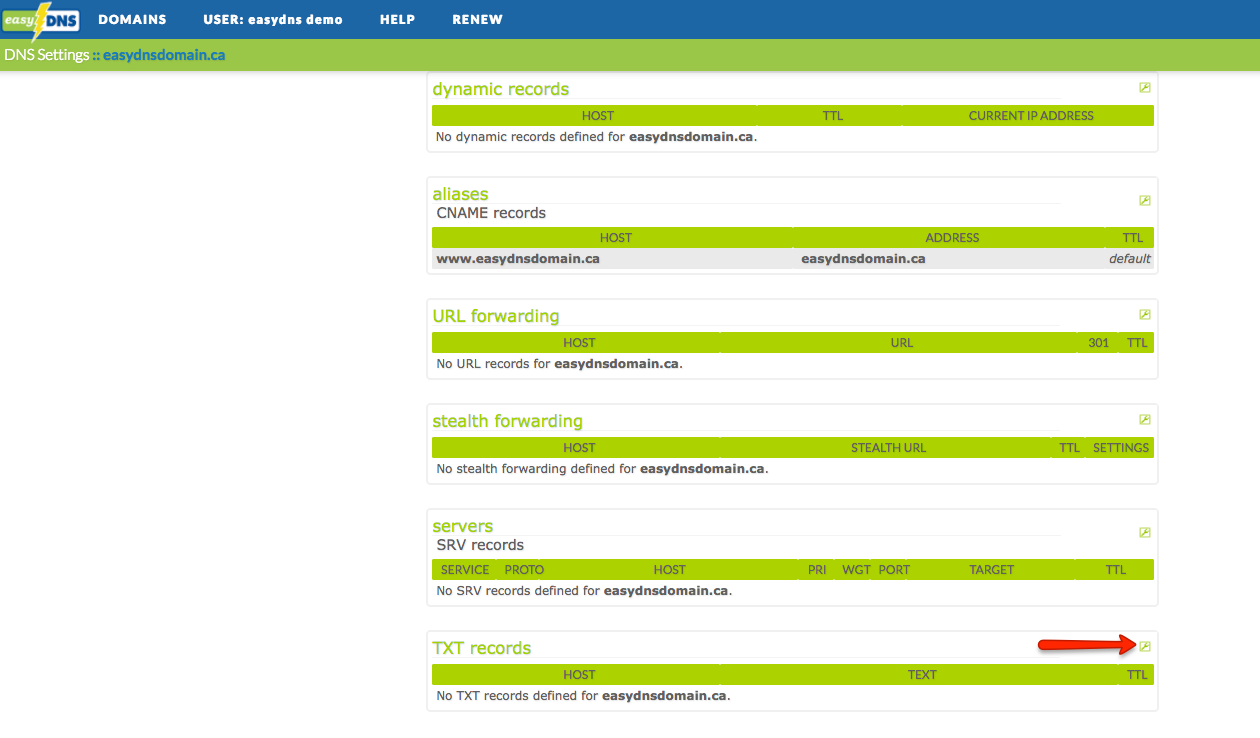Viewport: 1260px width, 738px height.
Task: Click the default TTL value in aliases
Action: (1130, 258)
